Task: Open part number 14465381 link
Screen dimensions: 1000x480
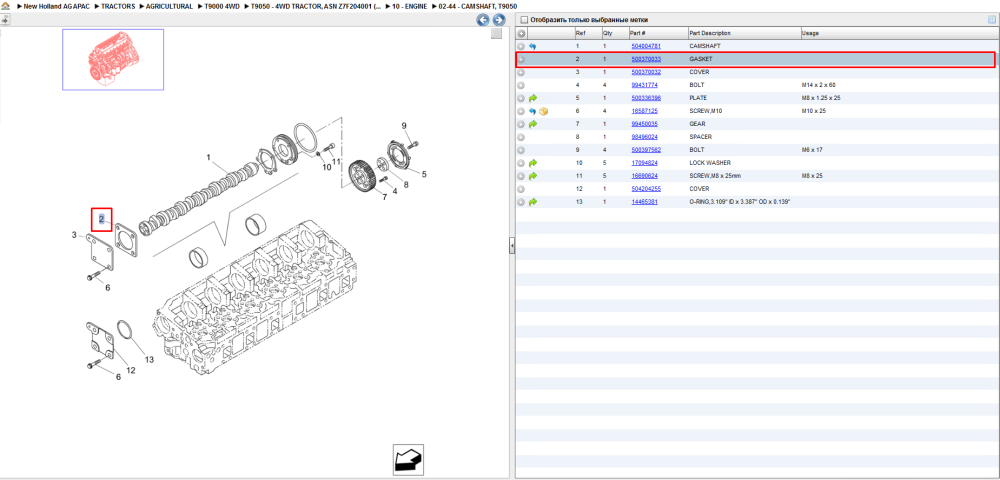Action: [644, 201]
